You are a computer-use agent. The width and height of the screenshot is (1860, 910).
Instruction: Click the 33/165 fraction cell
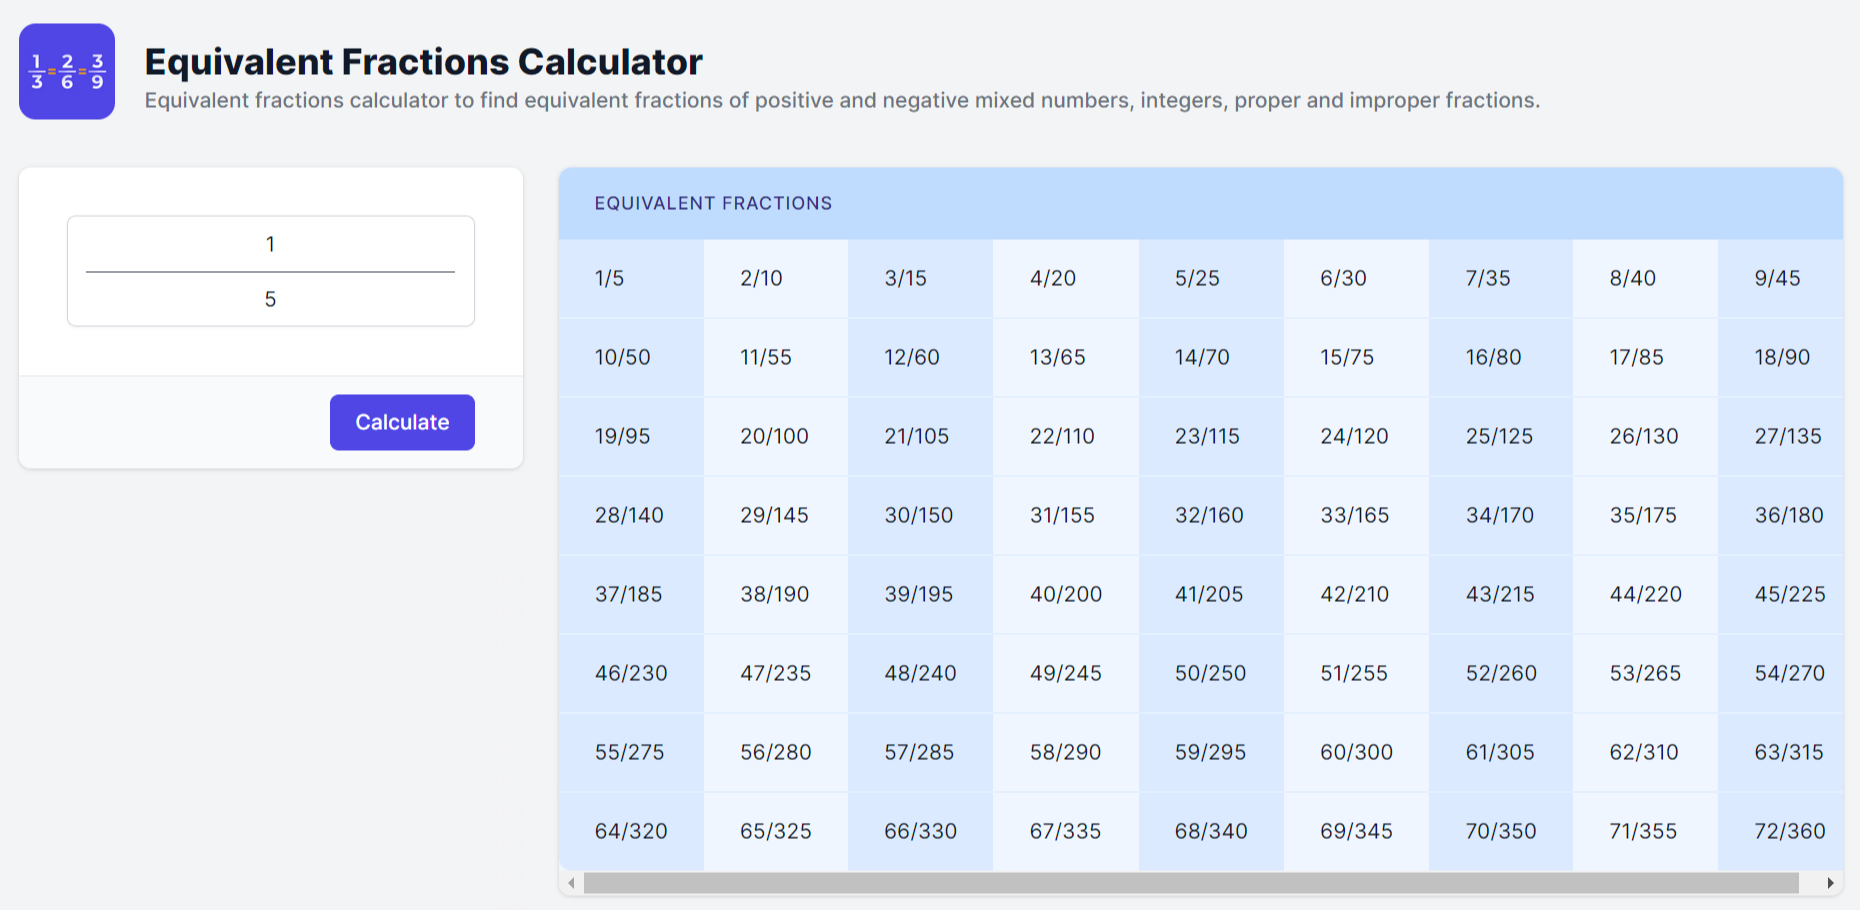[1355, 515]
